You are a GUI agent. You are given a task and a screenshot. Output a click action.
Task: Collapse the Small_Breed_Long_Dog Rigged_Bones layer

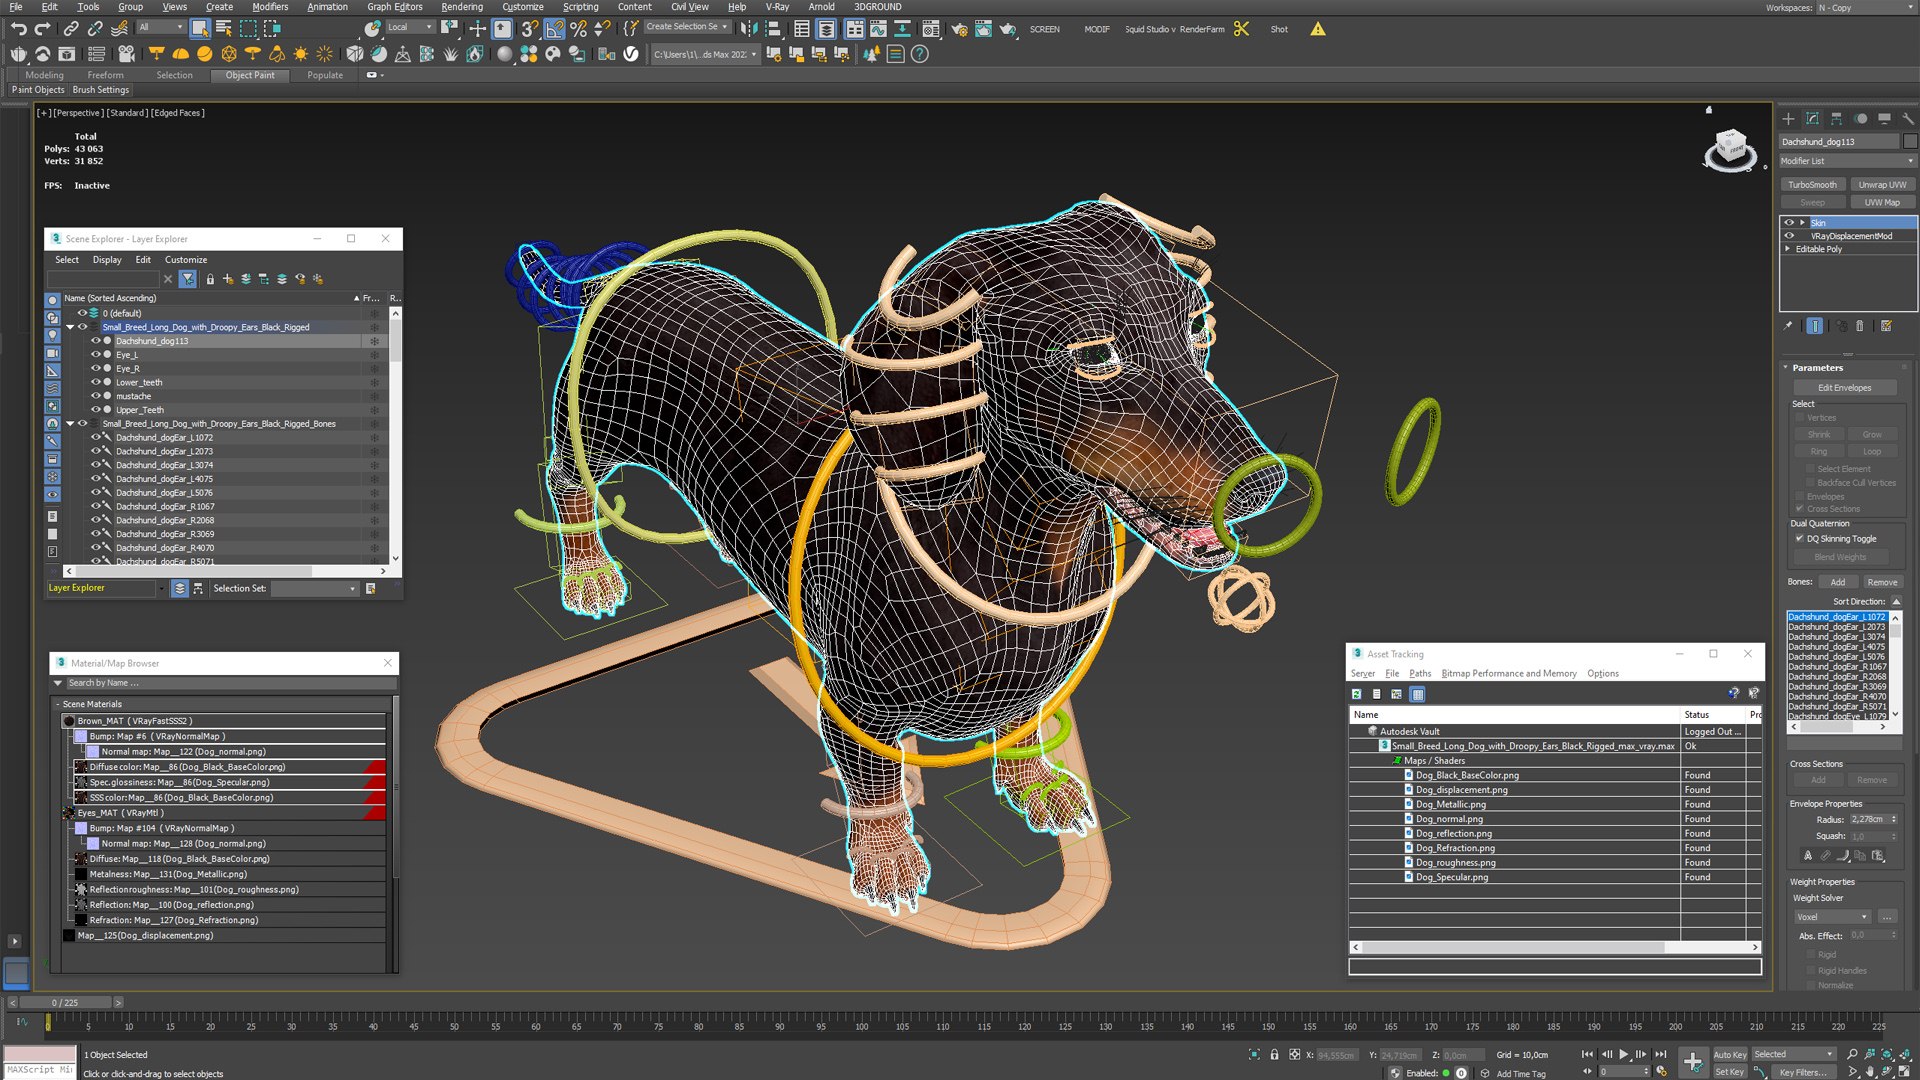[x=70, y=424]
